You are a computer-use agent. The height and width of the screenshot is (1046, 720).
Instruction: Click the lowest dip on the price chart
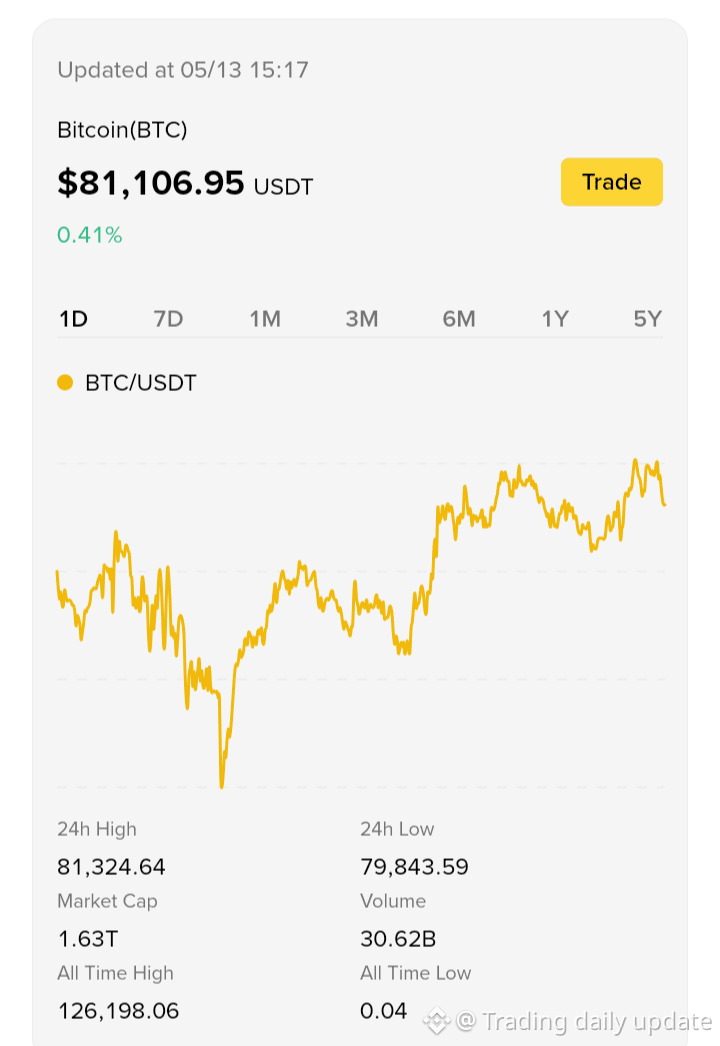[222, 785]
